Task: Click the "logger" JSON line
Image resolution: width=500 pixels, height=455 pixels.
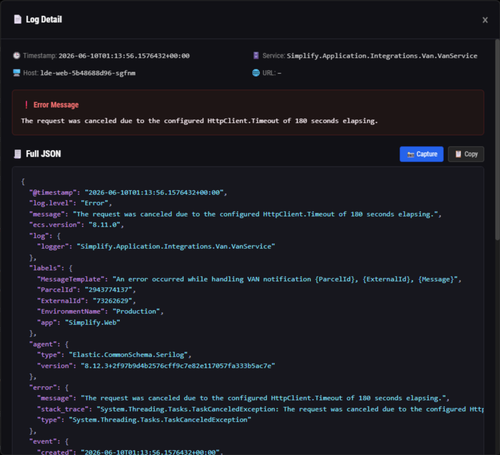Action: point(156,246)
